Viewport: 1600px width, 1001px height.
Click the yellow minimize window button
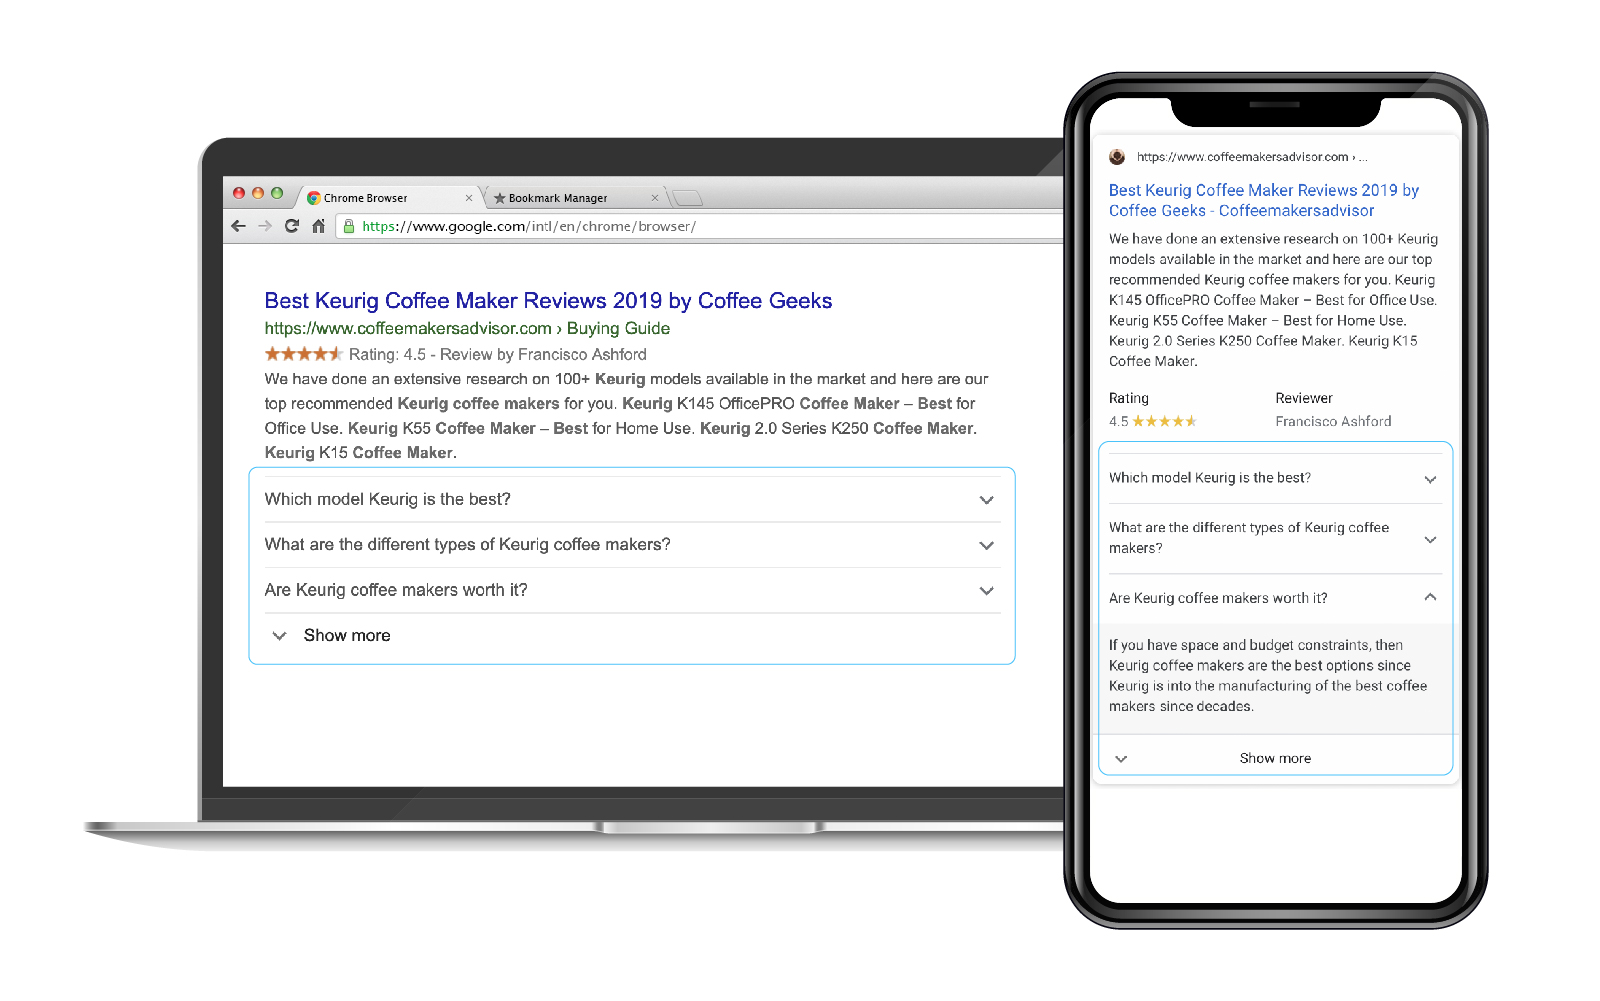coord(258,193)
